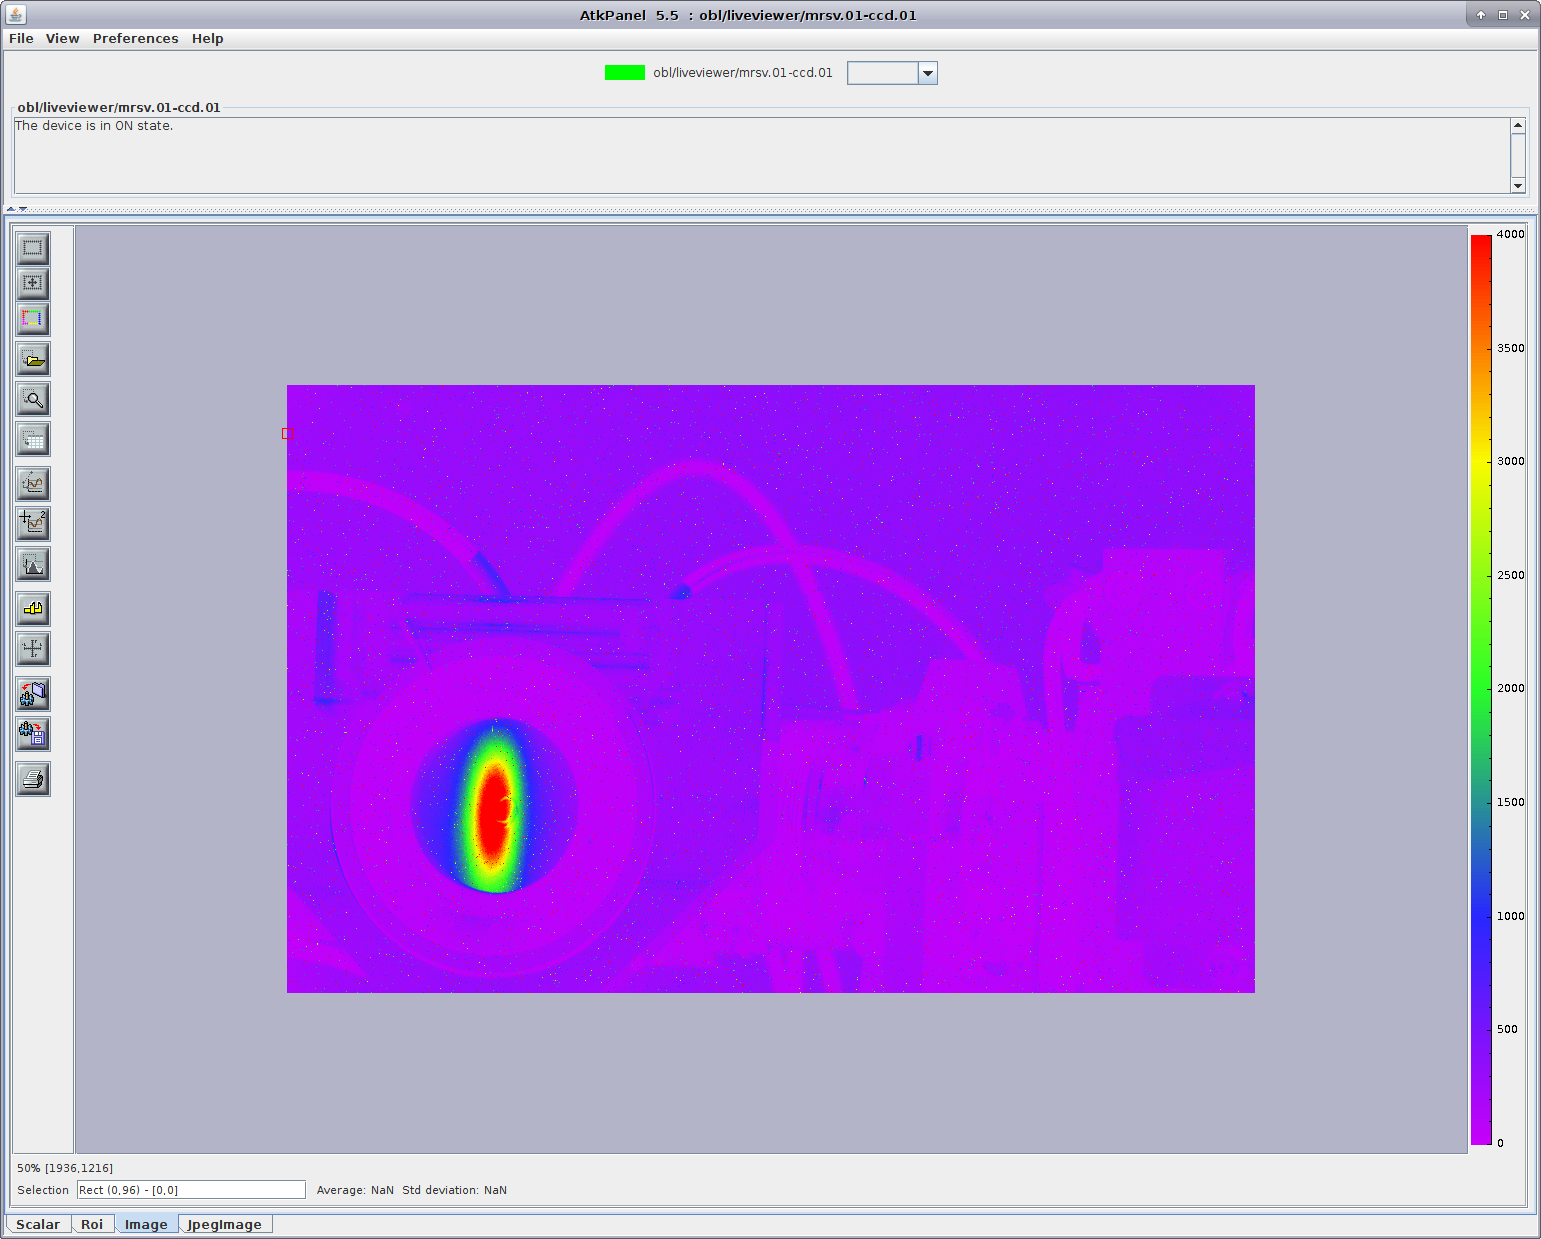
Task: Switch to the Scalar tab
Action: coord(38,1224)
